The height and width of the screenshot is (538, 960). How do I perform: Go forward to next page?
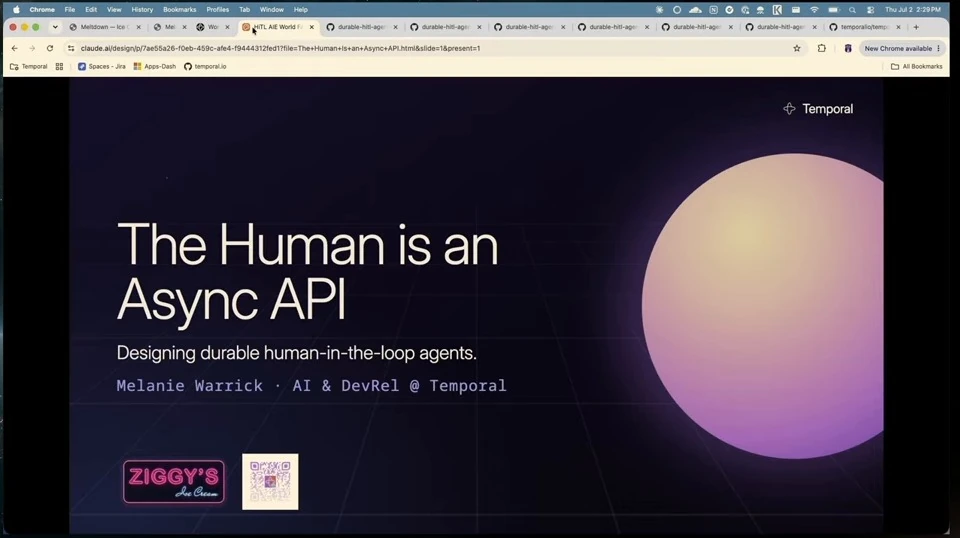click(32, 48)
